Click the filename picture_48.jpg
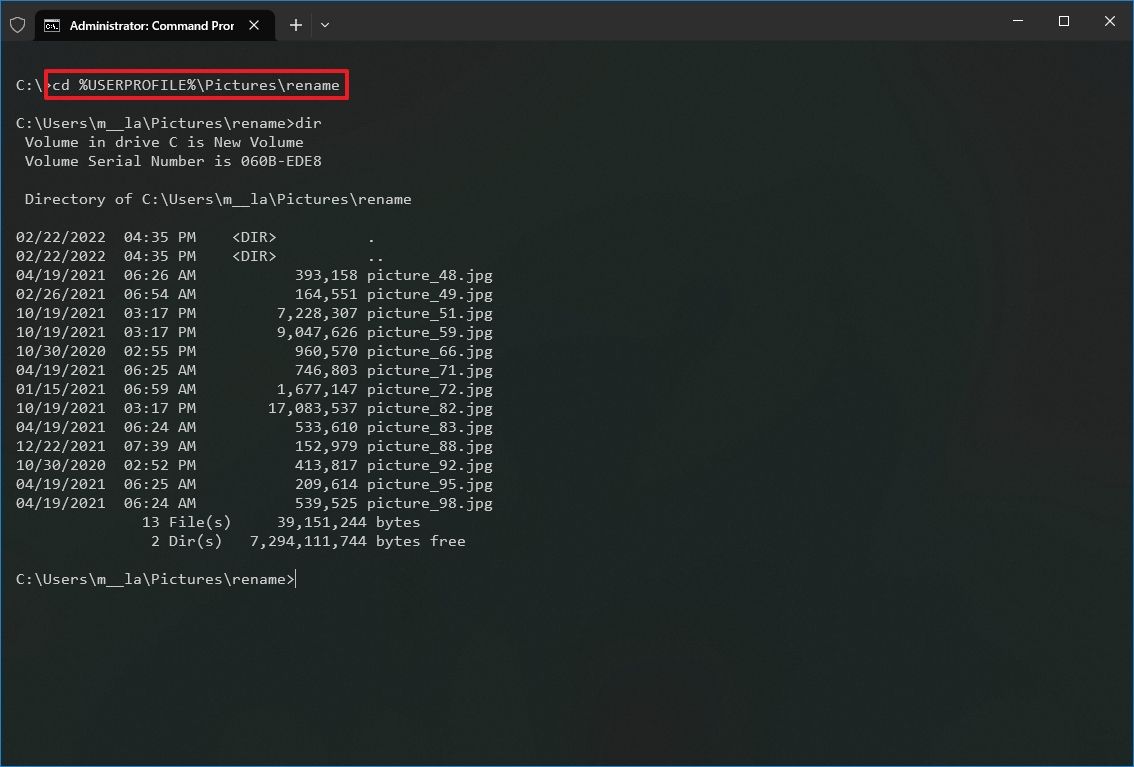The width and height of the screenshot is (1134, 767). [x=430, y=275]
